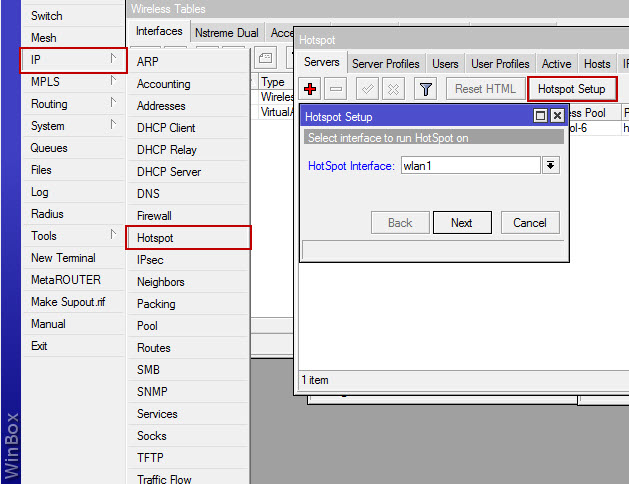The width and height of the screenshot is (629, 484).
Task: Open Socks from the IP submenu
Action: point(188,436)
